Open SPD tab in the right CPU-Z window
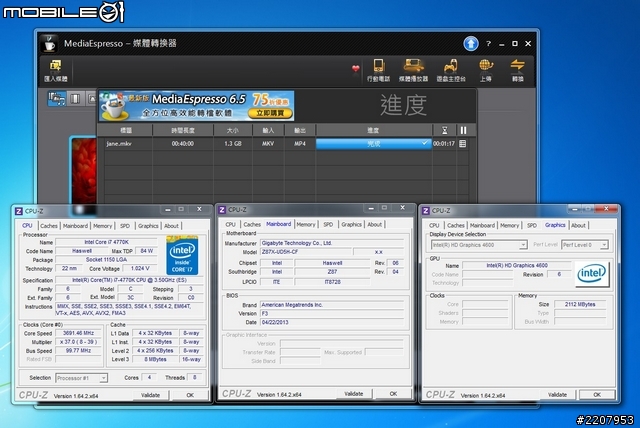The width and height of the screenshot is (640, 428). coord(532,225)
